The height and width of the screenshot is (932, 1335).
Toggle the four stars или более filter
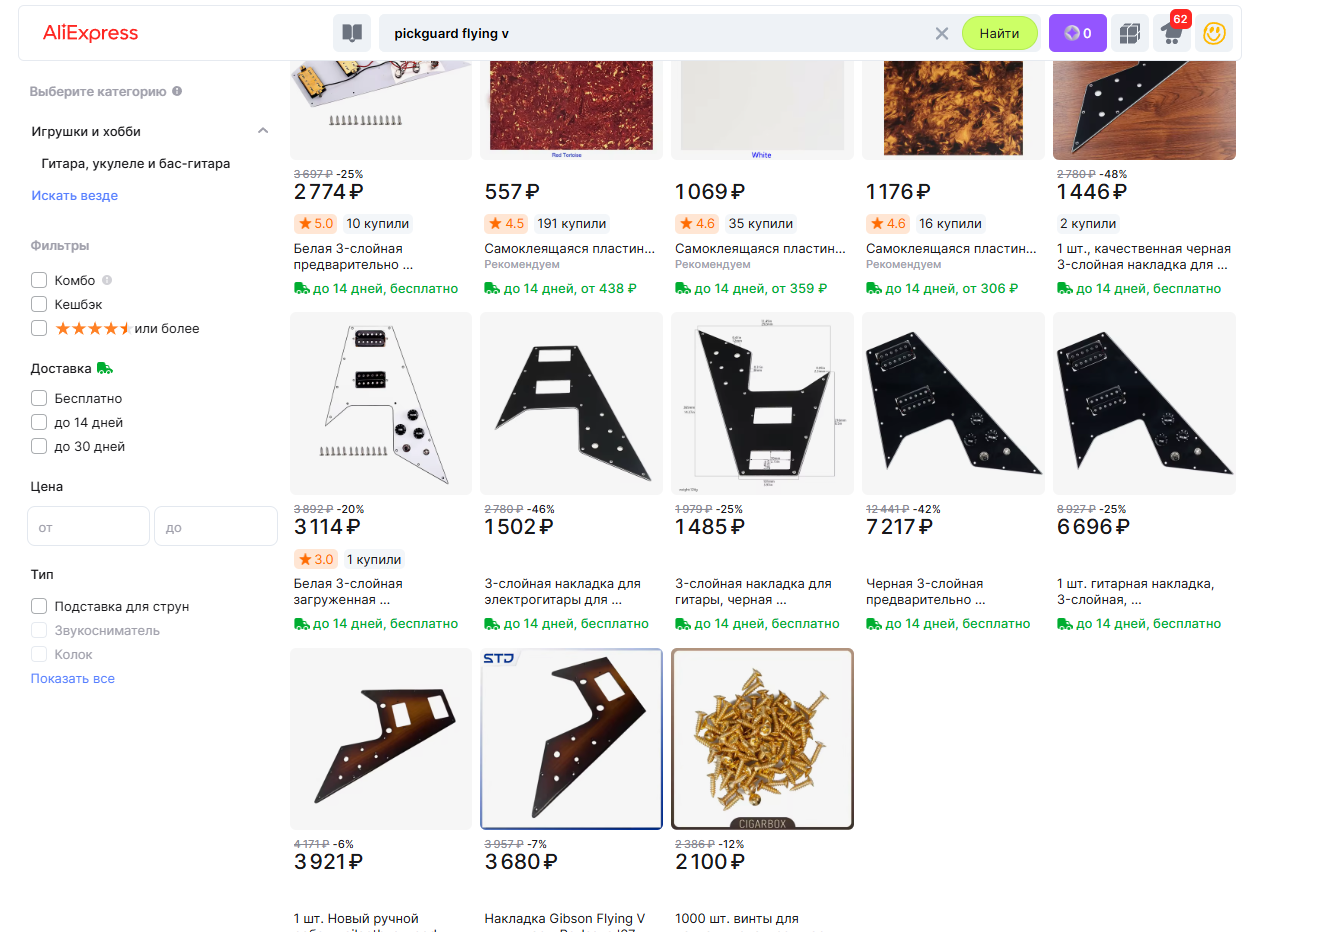tap(39, 328)
